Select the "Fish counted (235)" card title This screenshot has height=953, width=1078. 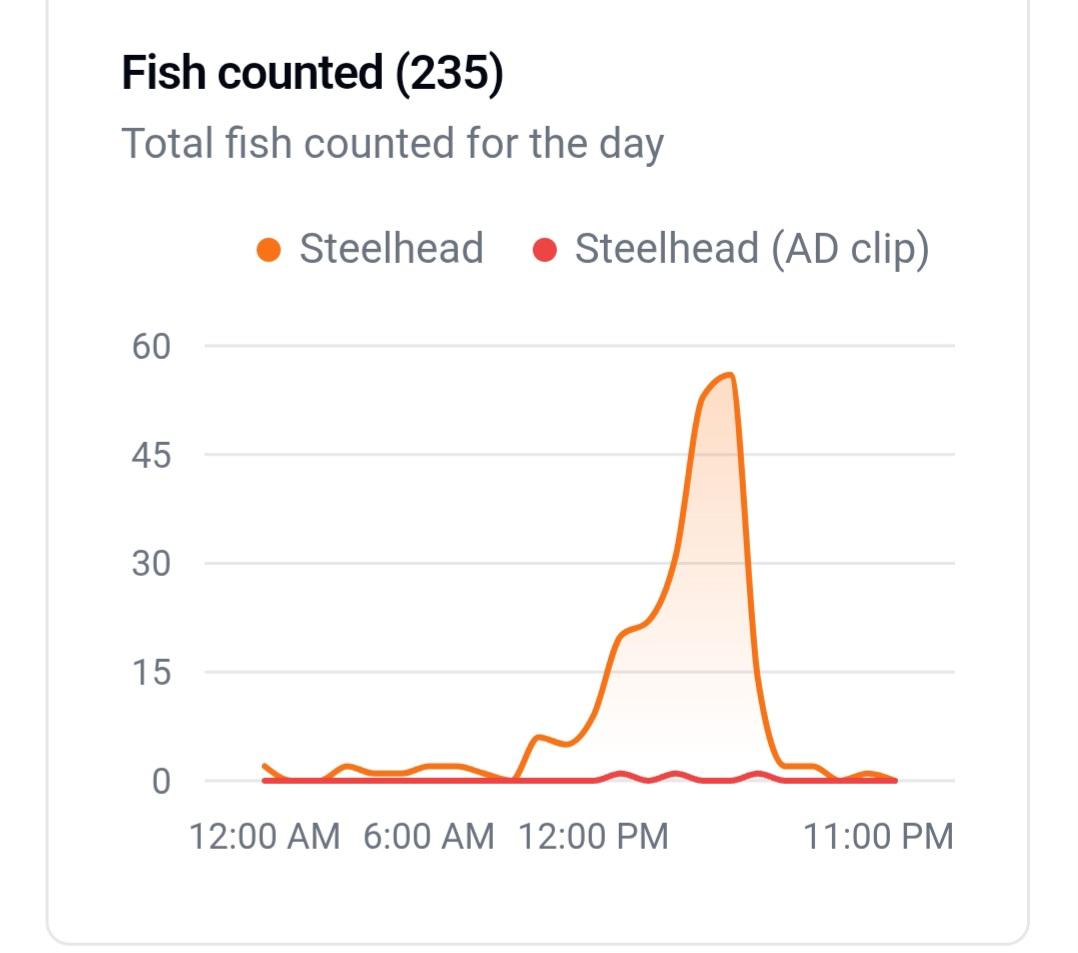[x=312, y=75]
